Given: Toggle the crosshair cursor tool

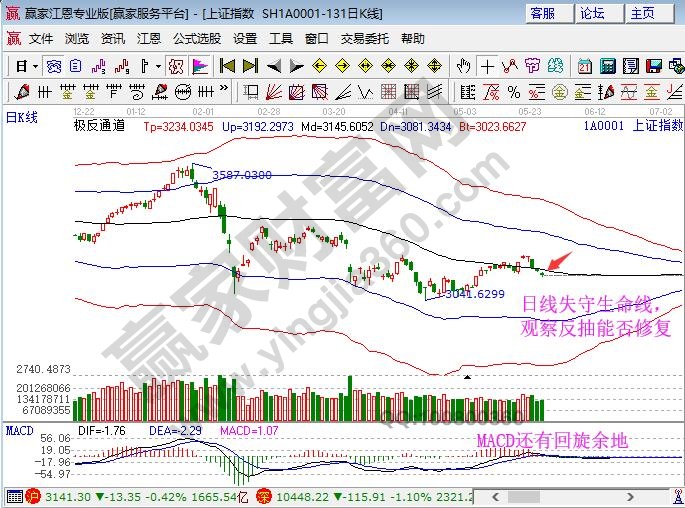Looking at the screenshot, I should tap(487, 66).
